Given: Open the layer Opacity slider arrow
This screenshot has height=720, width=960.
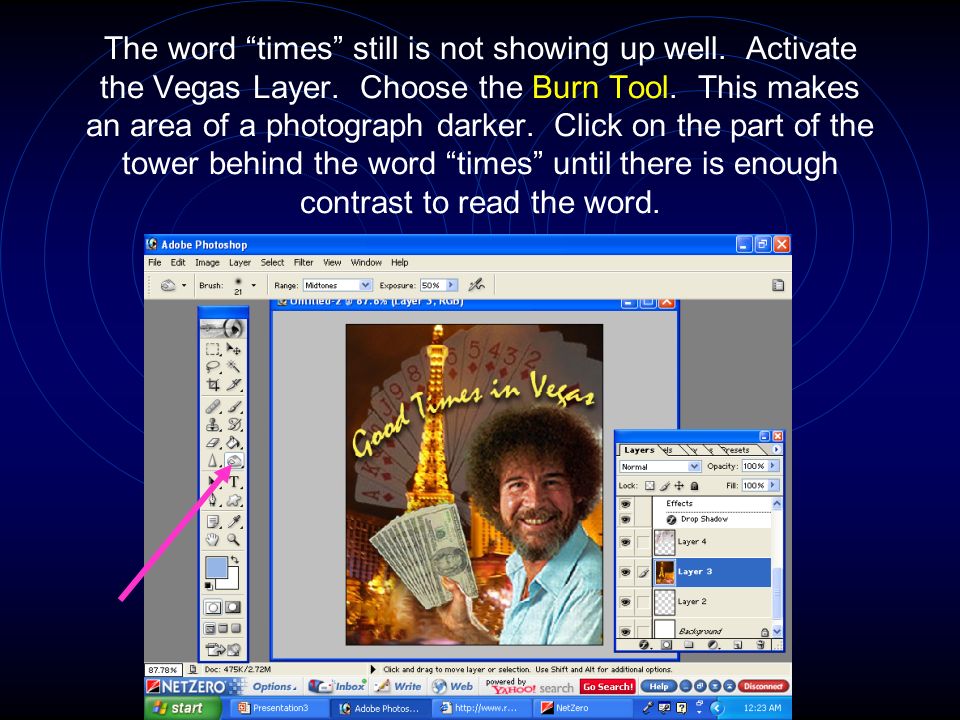Looking at the screenshot, I should (x=773, y=466).
